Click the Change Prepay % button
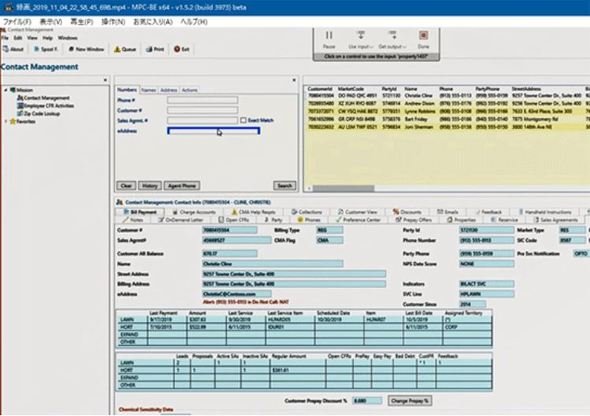The width and height of the screenshot is (590, 416). (x=410, y=401)
